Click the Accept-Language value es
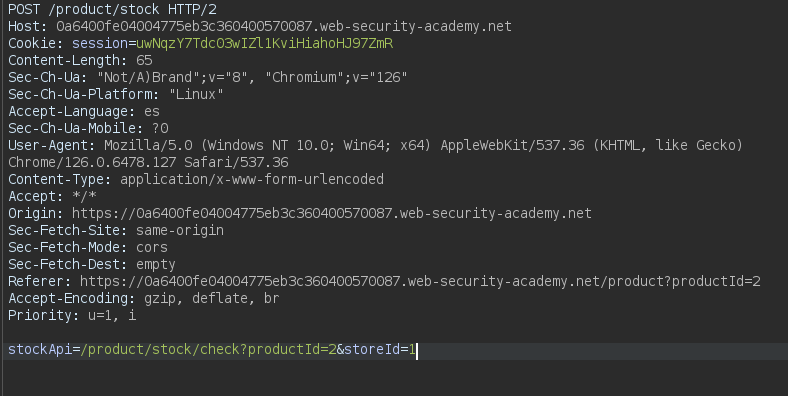The image size is (788, 396). pos(152,112)
